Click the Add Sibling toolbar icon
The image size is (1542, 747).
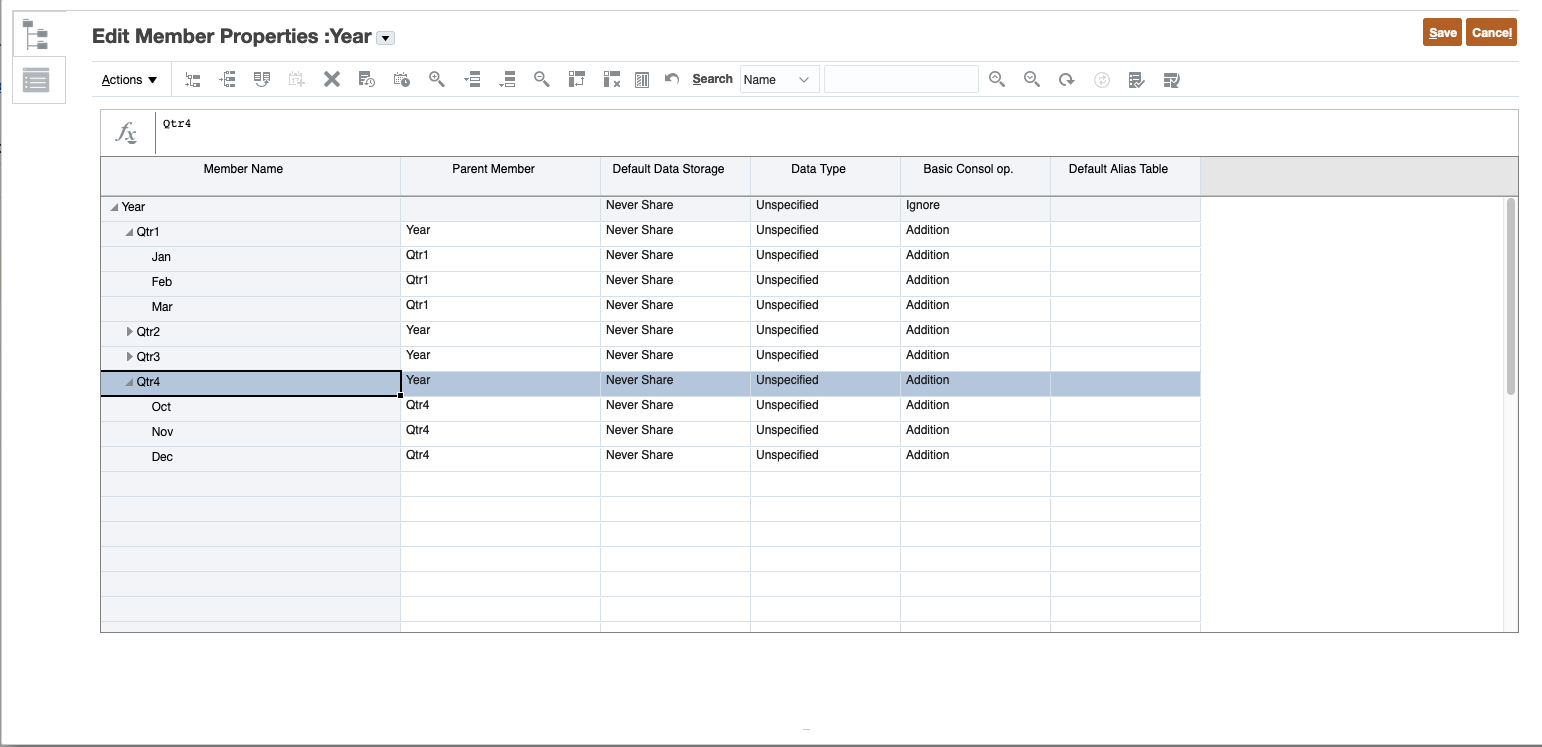tap(228, 80)
